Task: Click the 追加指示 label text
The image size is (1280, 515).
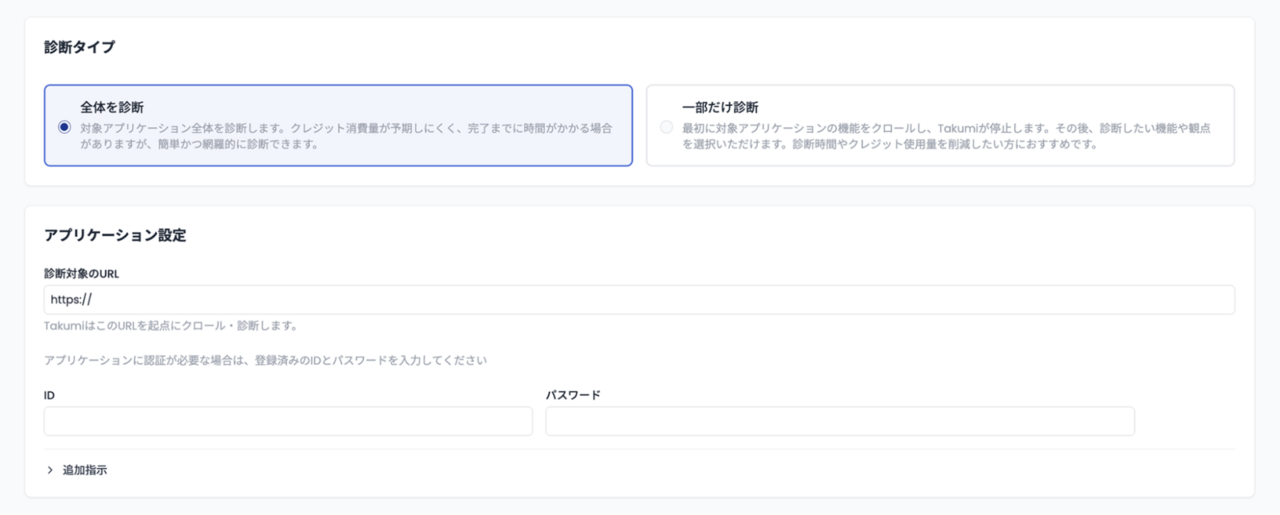Action: pos(85,470)
